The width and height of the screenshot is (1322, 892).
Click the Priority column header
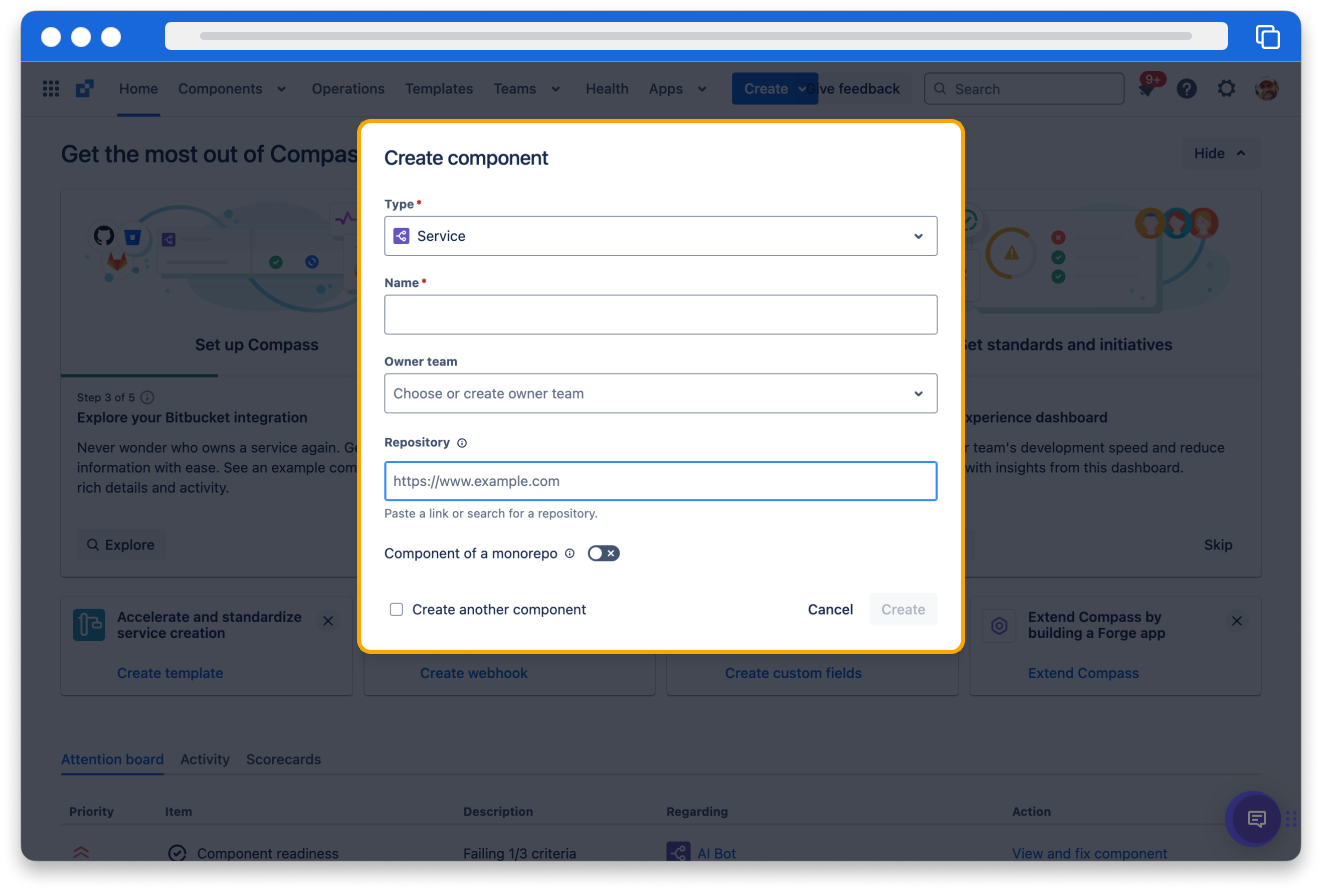click(x=91, y=811)
